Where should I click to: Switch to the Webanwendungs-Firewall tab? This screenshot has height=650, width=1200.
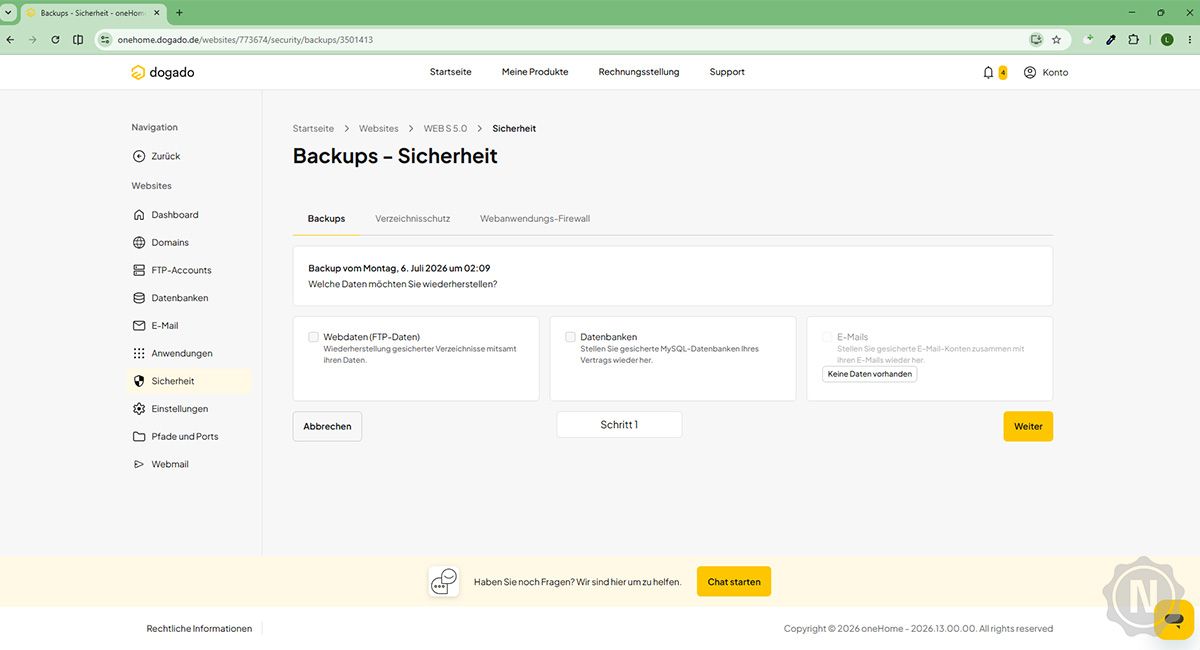pyautogui.click(x=535, y=218)
